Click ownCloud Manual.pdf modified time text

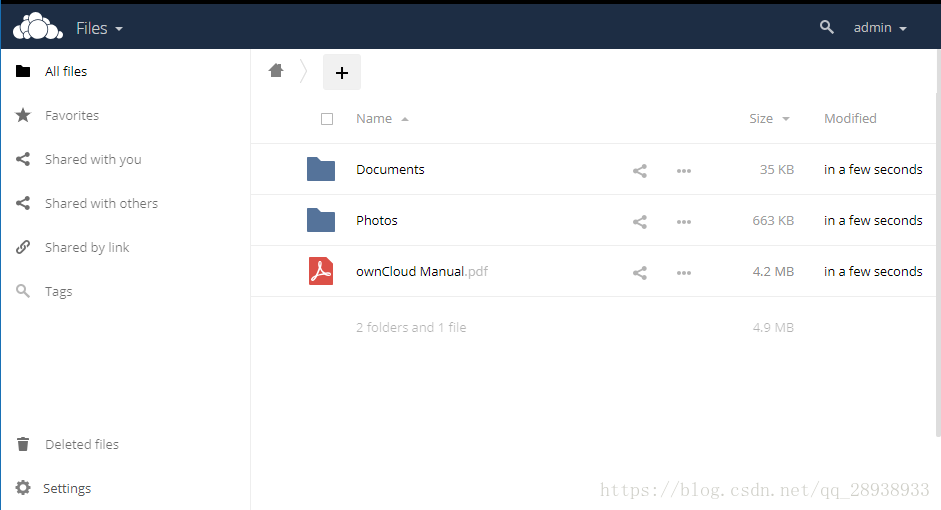coord(873,272)
